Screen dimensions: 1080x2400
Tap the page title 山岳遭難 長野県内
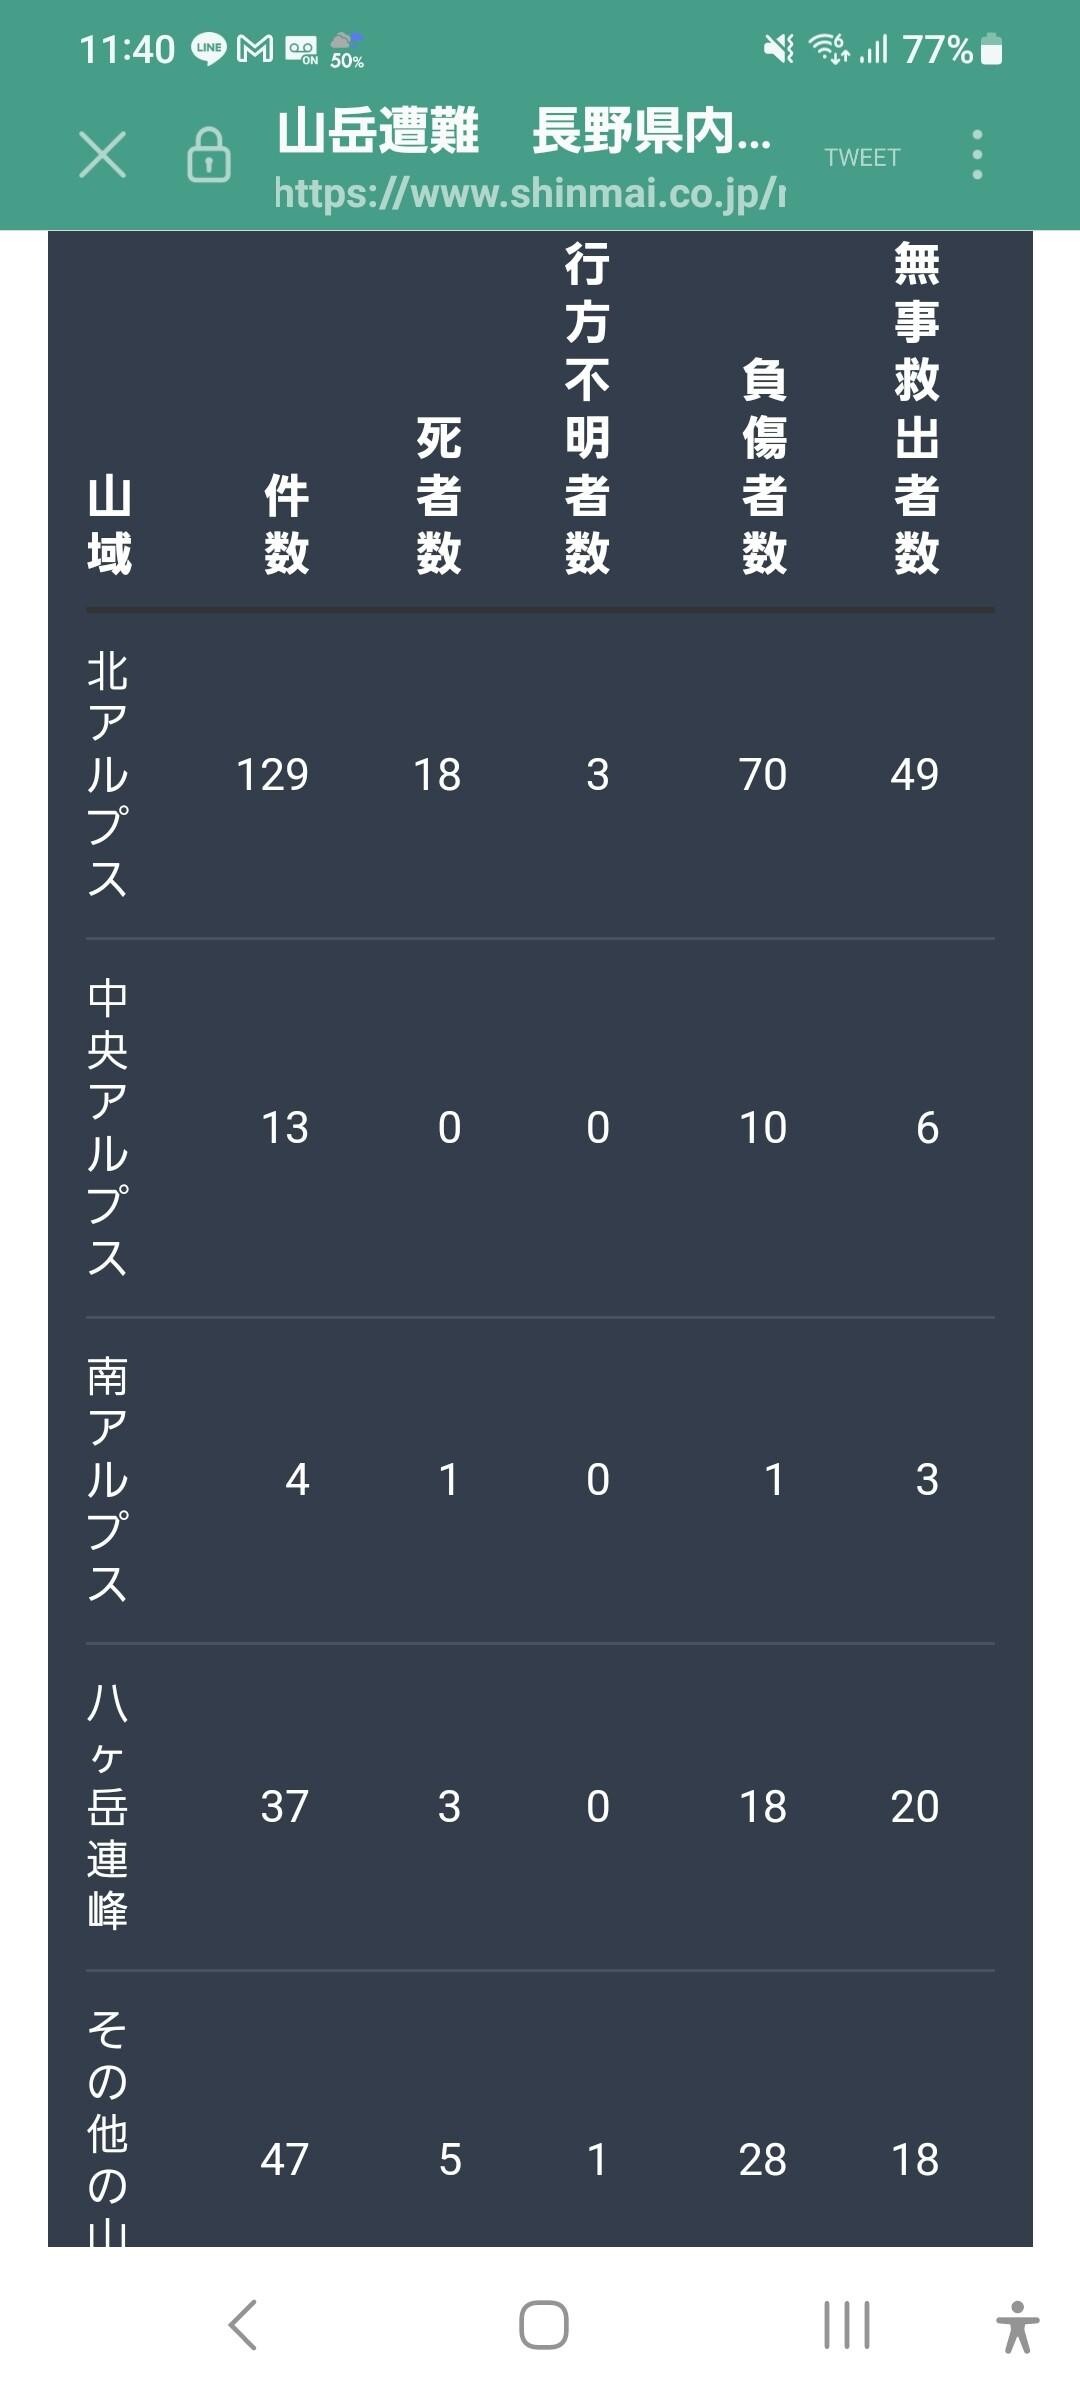click(x=524, y=131)
